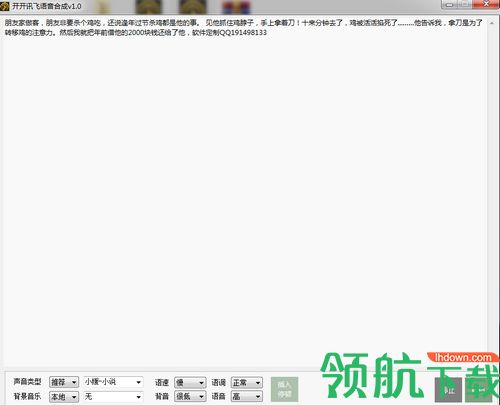Expand the 背音 volume dropdown set to 很低
Screen dimensions: 500x405
point(190,396)
